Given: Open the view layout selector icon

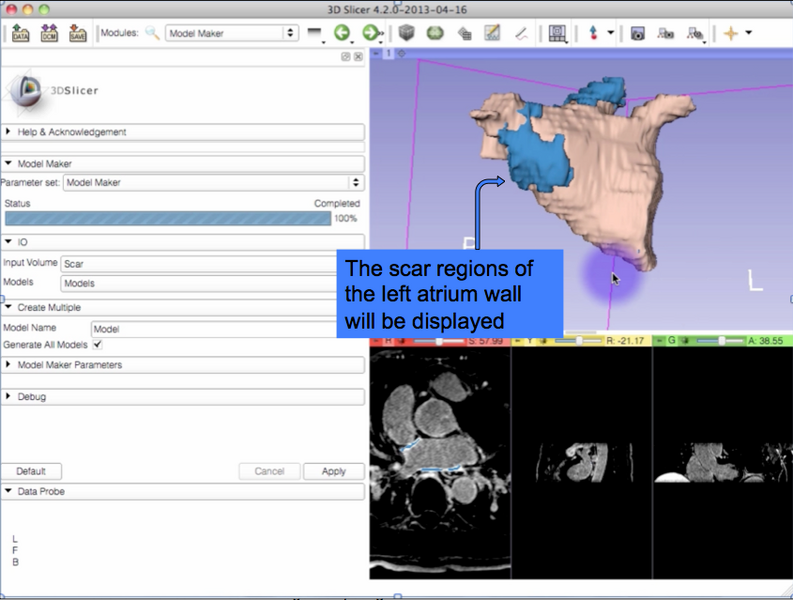Looking at the screenshot, I should pos(558,33).
